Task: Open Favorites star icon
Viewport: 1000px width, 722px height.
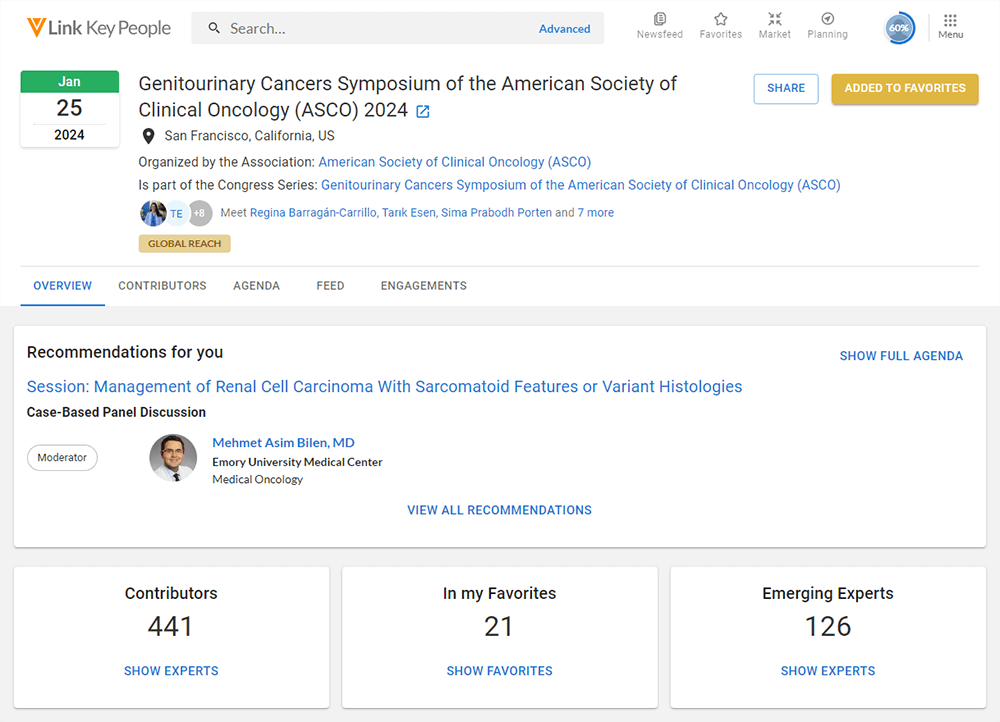Action: pos(720,20)
